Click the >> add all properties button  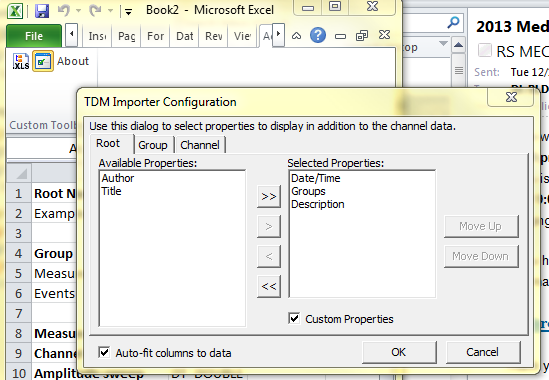click(x=269, y=196)
